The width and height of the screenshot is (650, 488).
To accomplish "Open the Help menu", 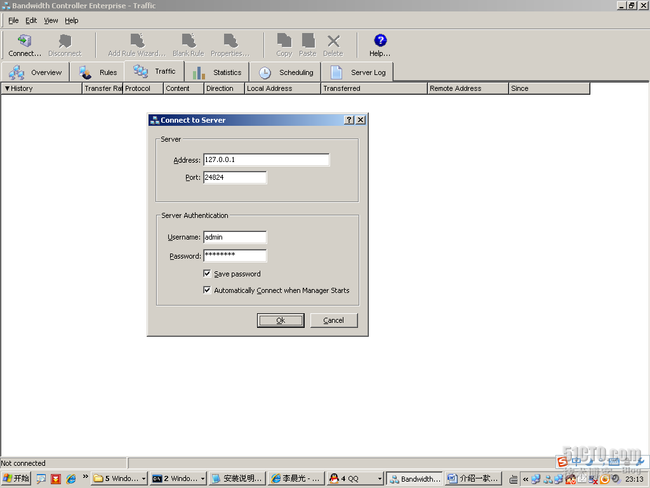I will 71,20.
